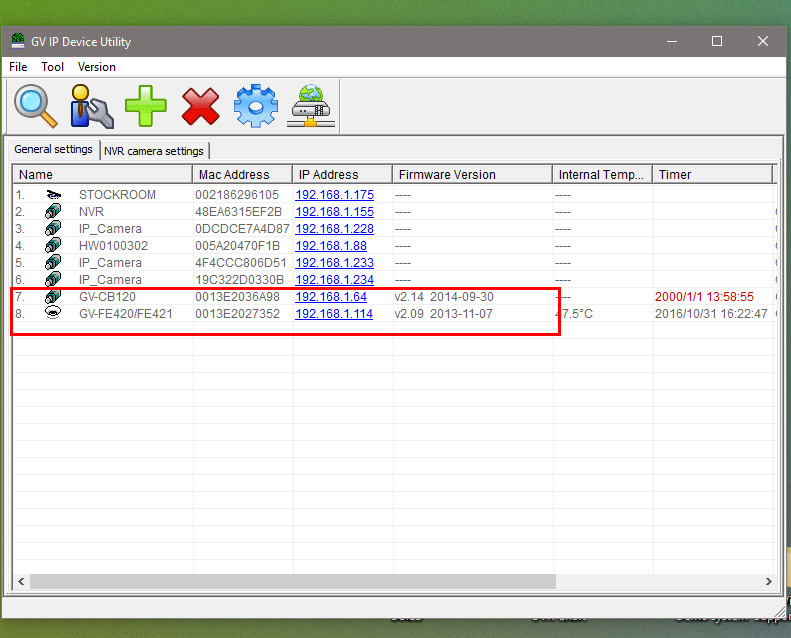Sort by Firmware Version column header
Viewport: 791px width, 638px height.
(472, 175)
